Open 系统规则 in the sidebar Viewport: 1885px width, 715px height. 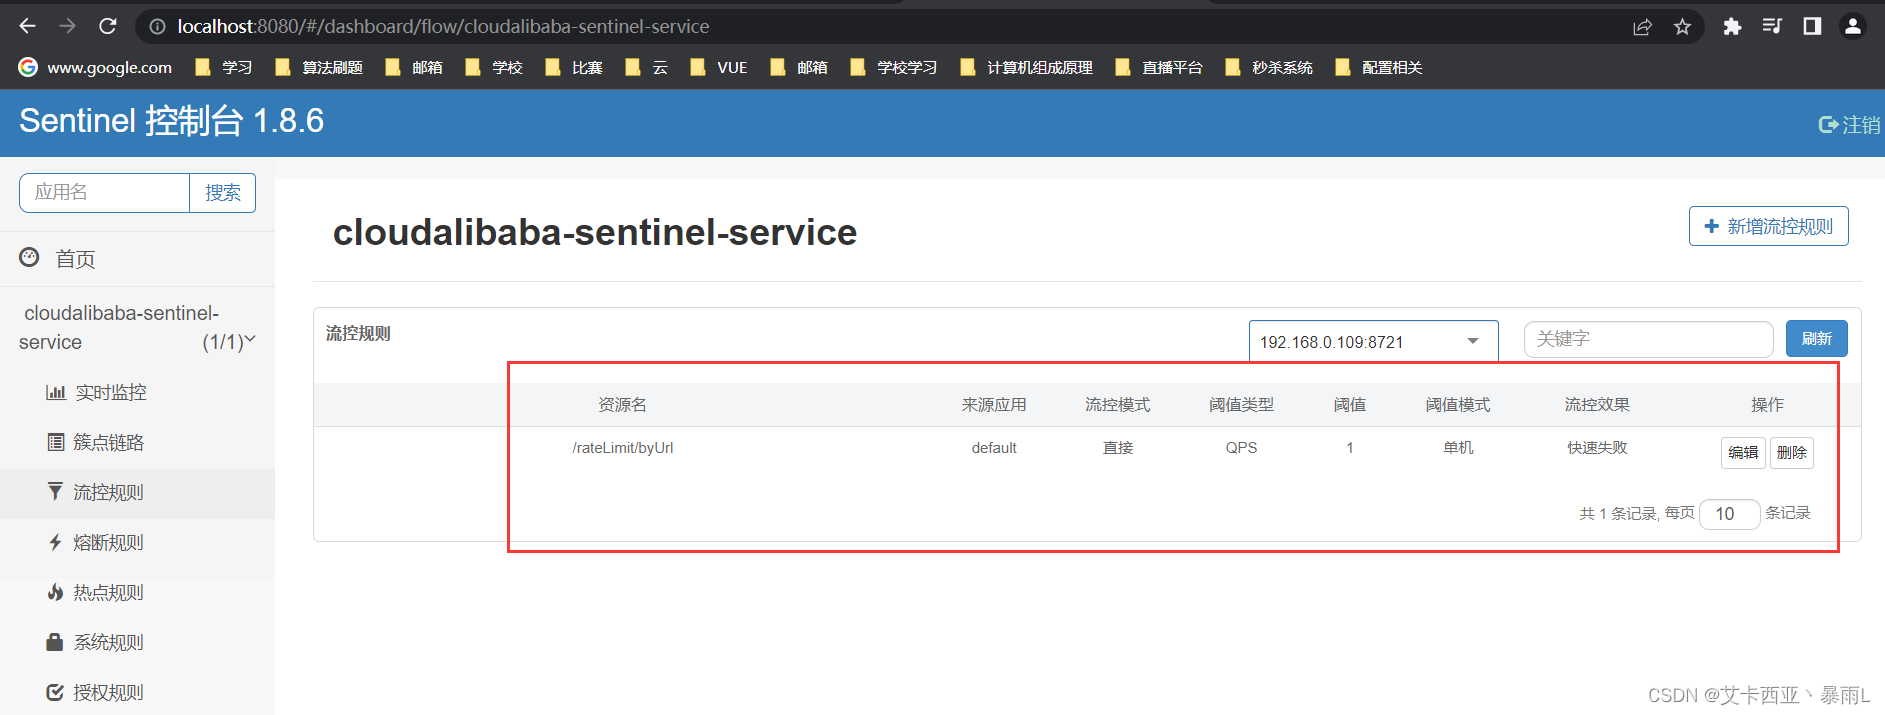tap(137, 643)
